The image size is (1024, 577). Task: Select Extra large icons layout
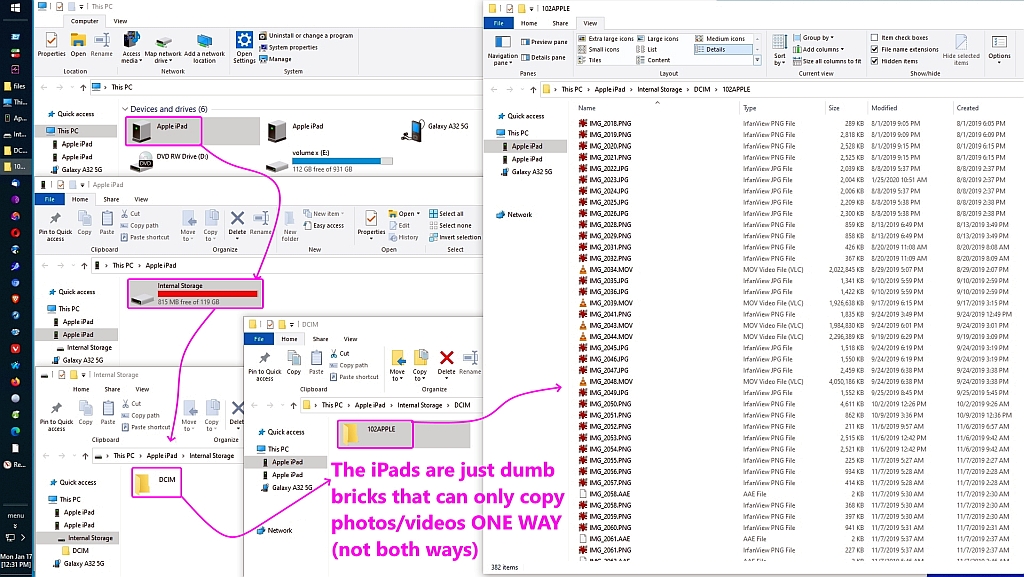[605, 39]
